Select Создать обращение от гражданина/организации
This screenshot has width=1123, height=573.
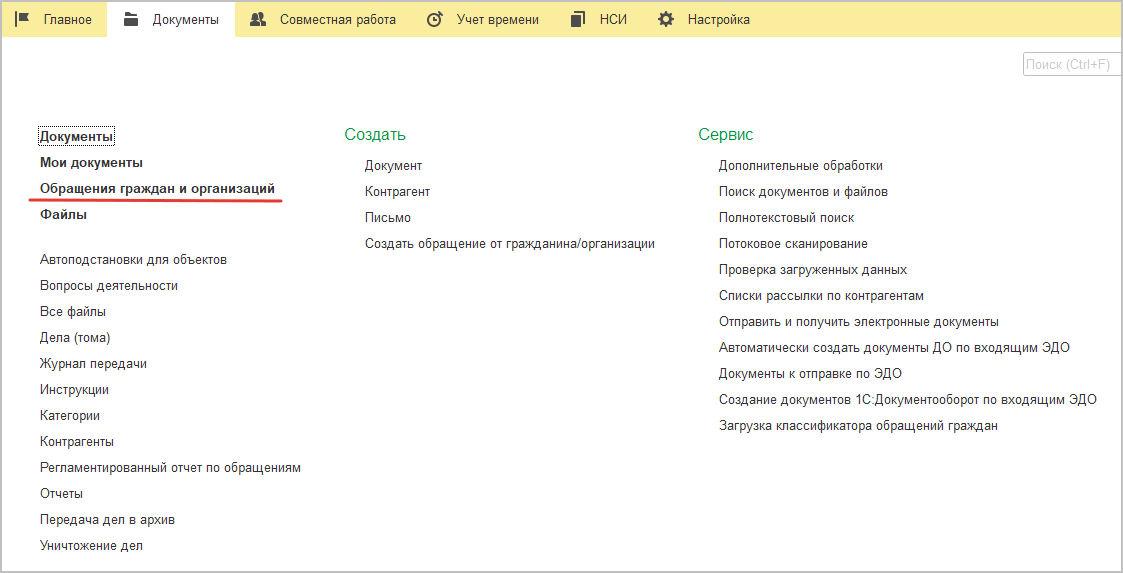(509, 243)
